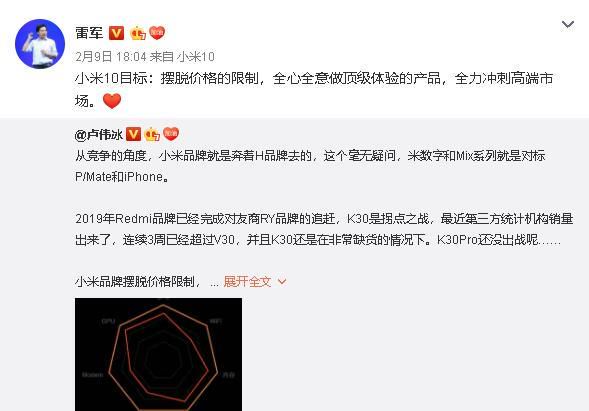Open the post options chevron menu
The image size is (589, 411).
568,24
